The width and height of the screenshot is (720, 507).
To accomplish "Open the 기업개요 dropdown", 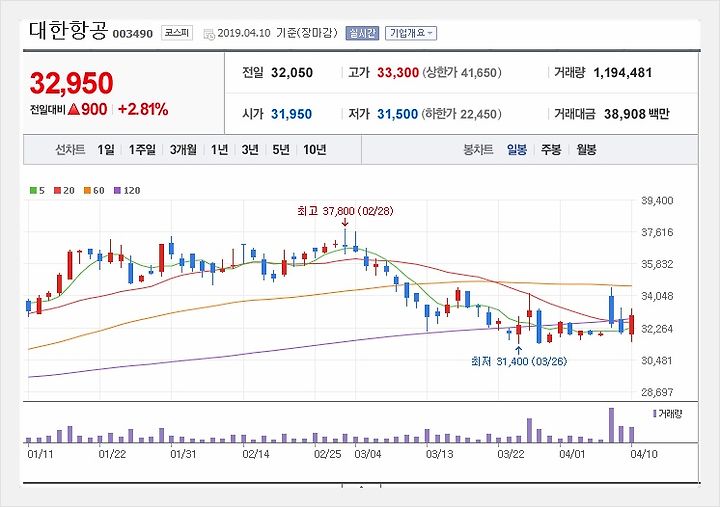I will tap(411, 33).
